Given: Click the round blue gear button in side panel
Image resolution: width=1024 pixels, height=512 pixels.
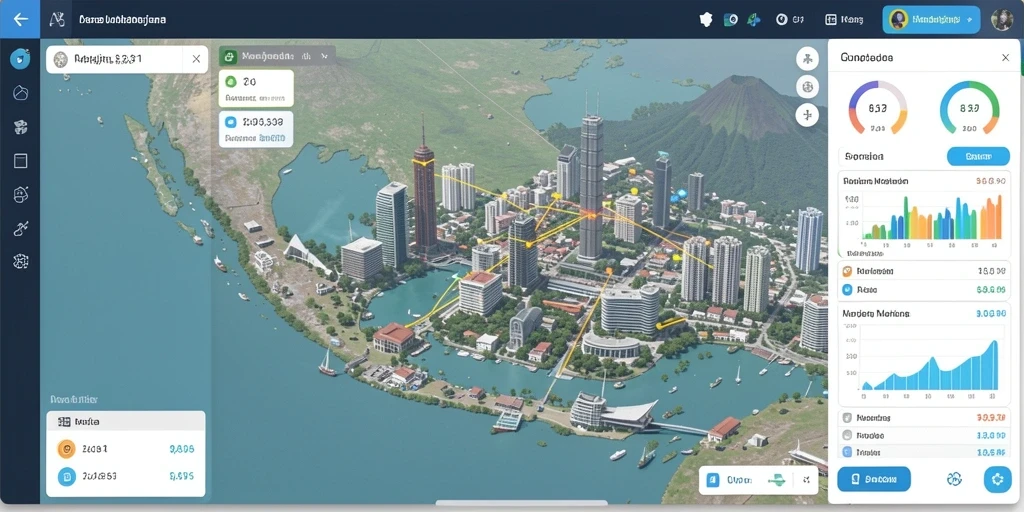Looking at the screenshot, I should click(997, 479).
